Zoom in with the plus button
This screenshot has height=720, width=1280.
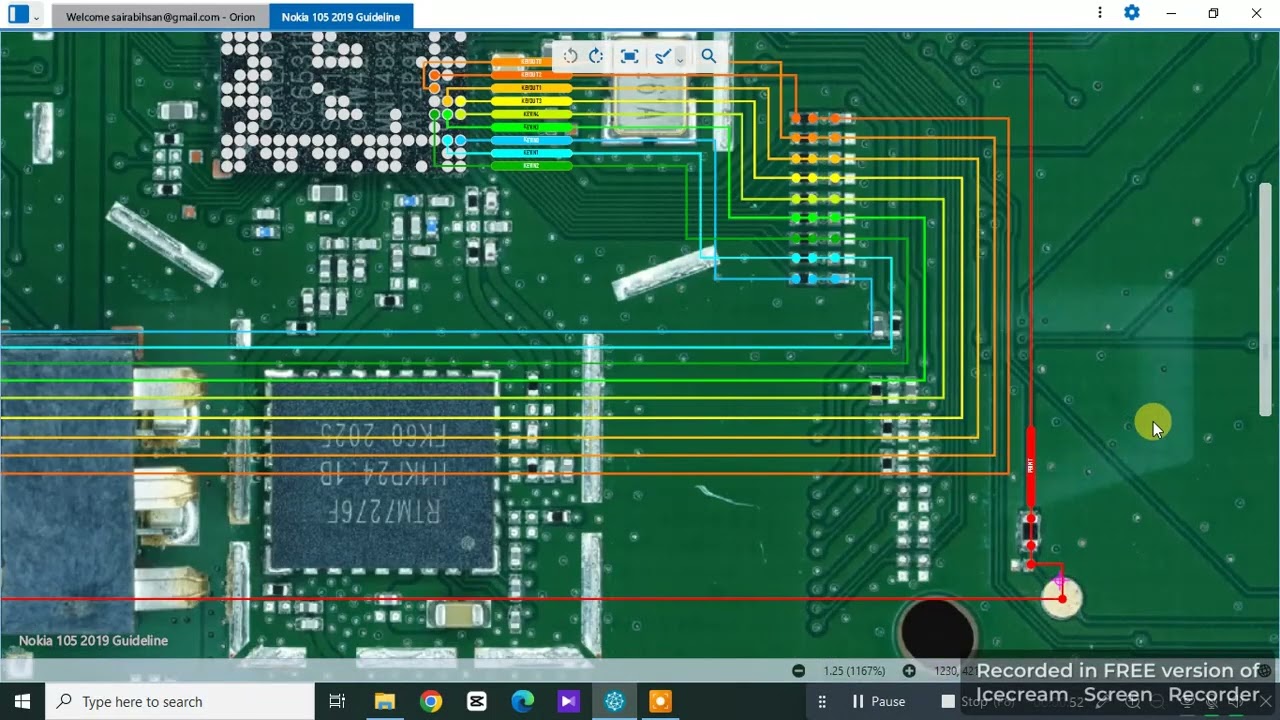909,671
